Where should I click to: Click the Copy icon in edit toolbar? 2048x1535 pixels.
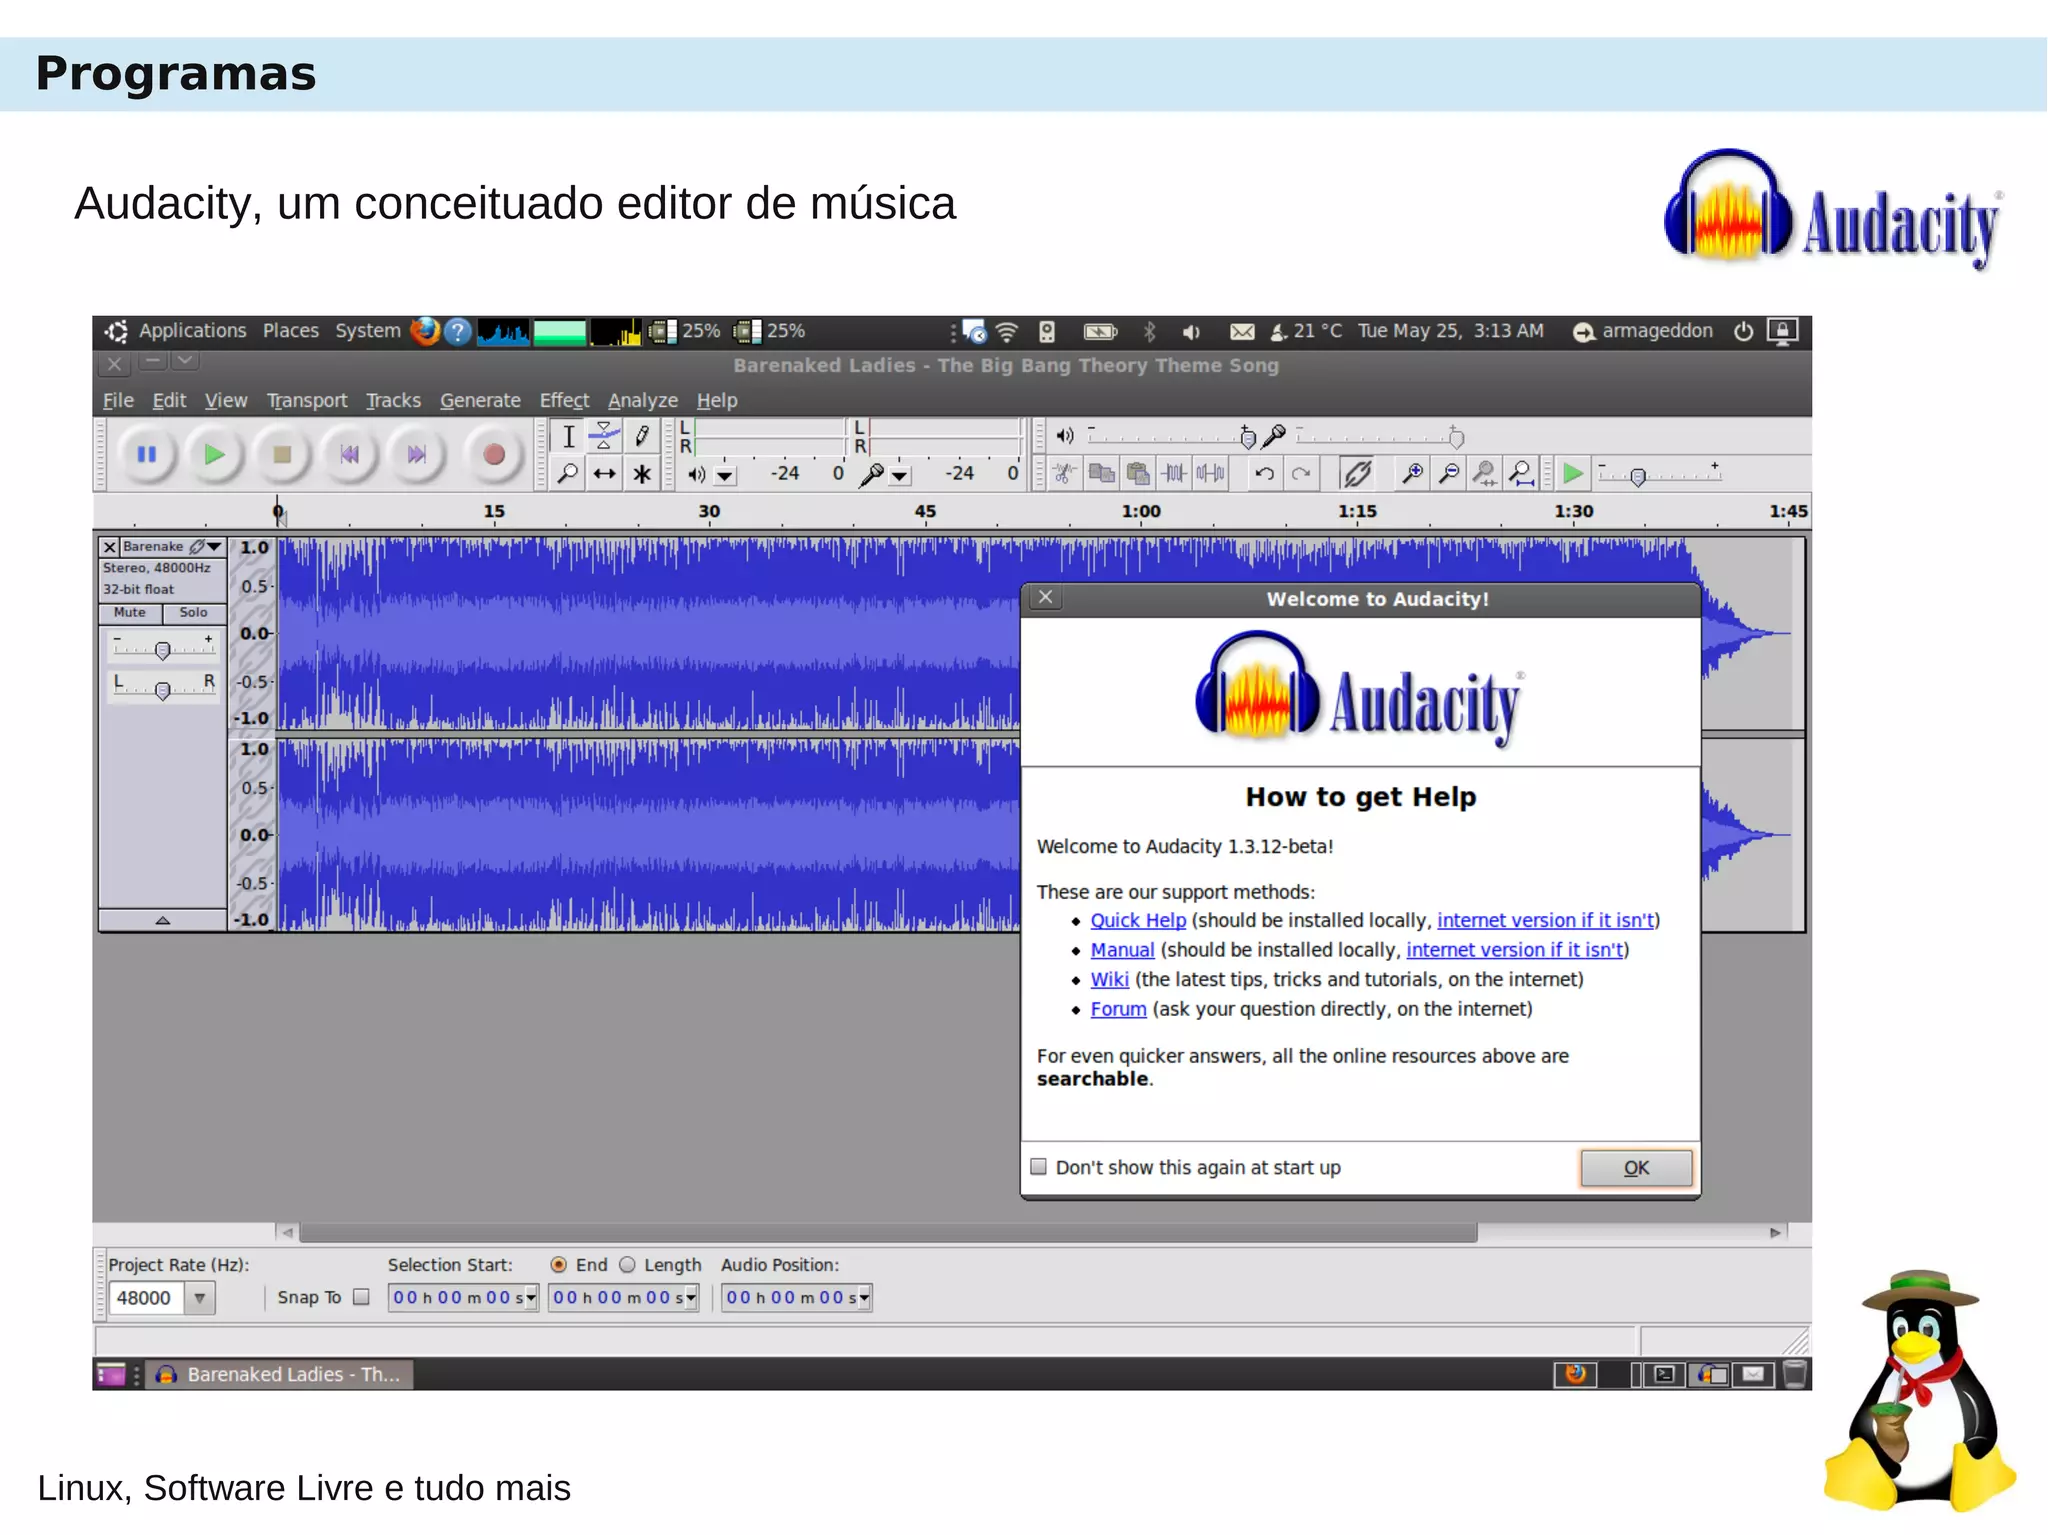click(x=1101, y=473)
